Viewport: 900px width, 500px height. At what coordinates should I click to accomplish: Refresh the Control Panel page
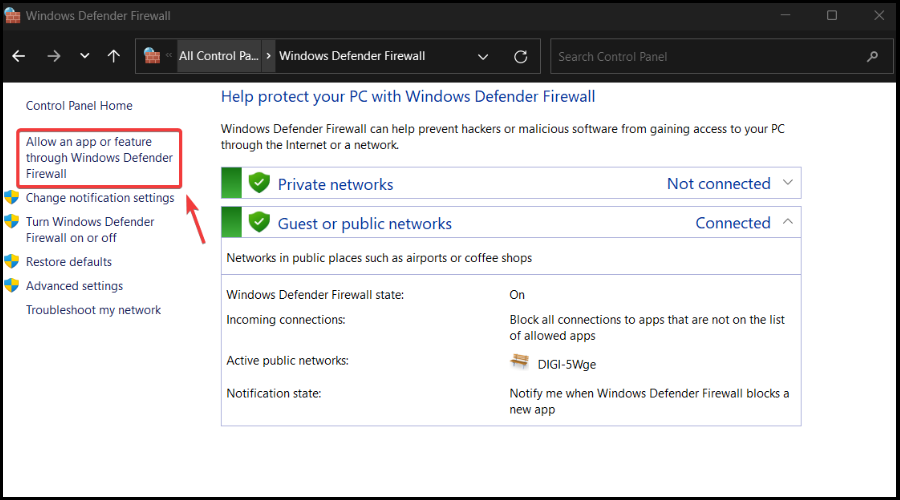point(521,56)
